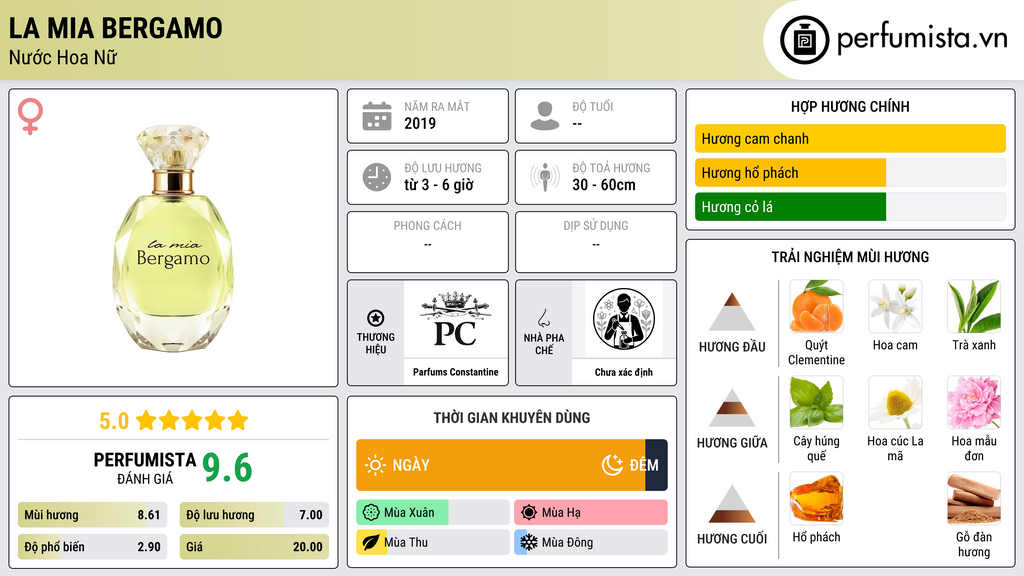Click the LA MIA BERGAMO title

pyautogui.click(x=116, y=28)
